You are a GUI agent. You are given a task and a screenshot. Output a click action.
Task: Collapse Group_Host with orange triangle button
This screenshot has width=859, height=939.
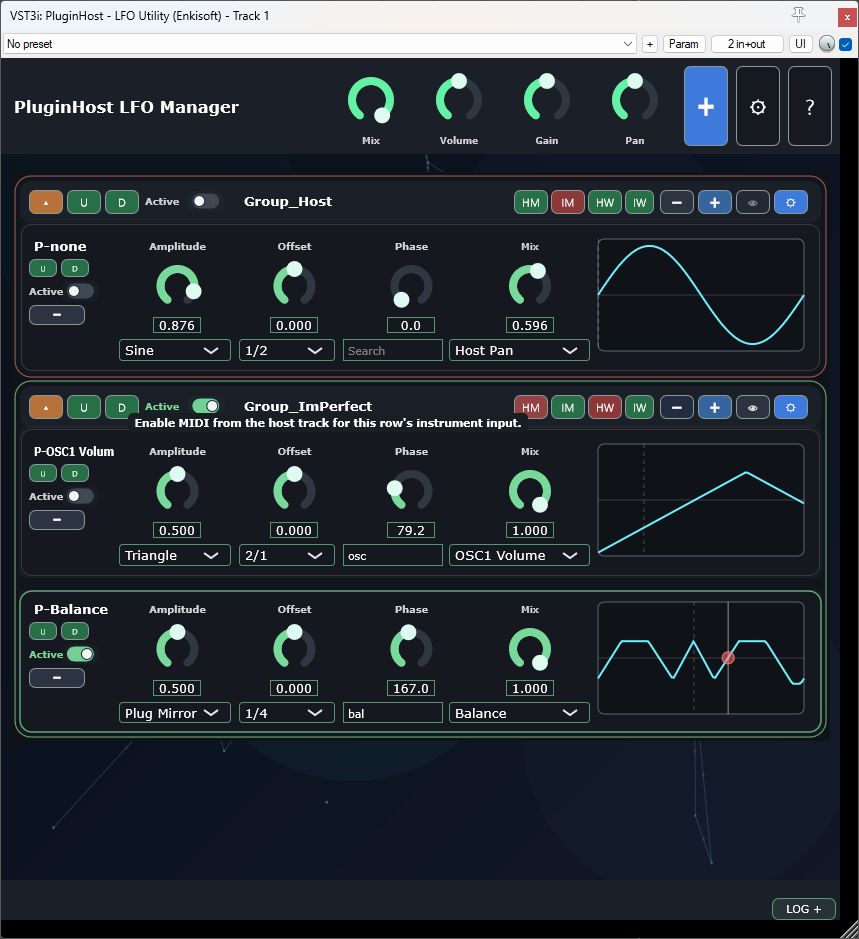pyautogui.click(x=46, y=202)
